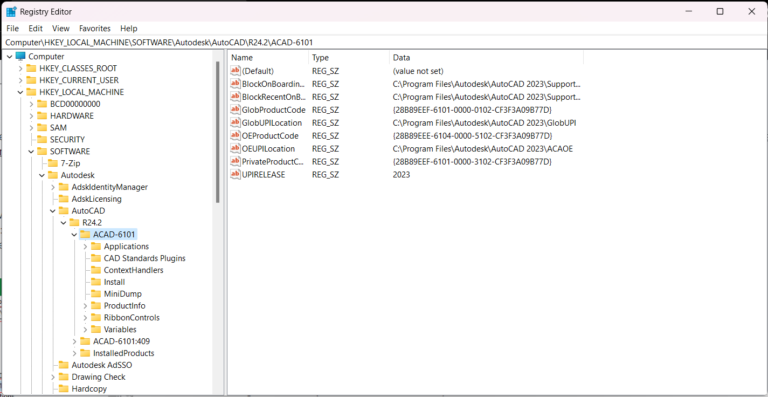The height and width of the screenshot is (397, 768).
Task: Maximize the Registry Editor window
Action: tap(720, 11)
